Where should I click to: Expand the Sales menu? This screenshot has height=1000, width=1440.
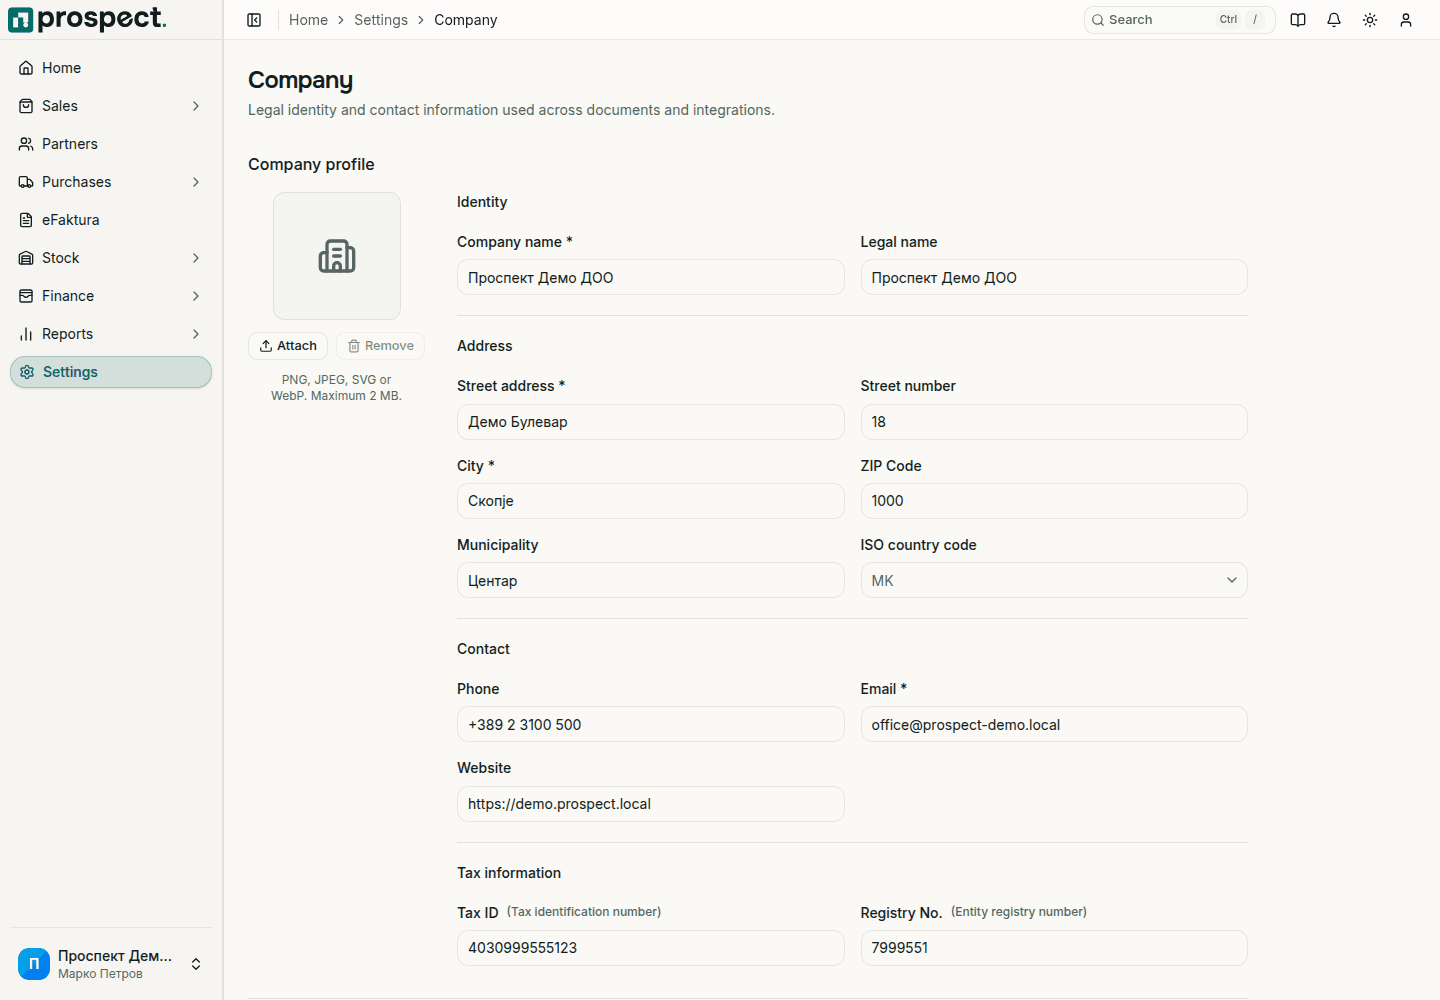pos(111,106)
